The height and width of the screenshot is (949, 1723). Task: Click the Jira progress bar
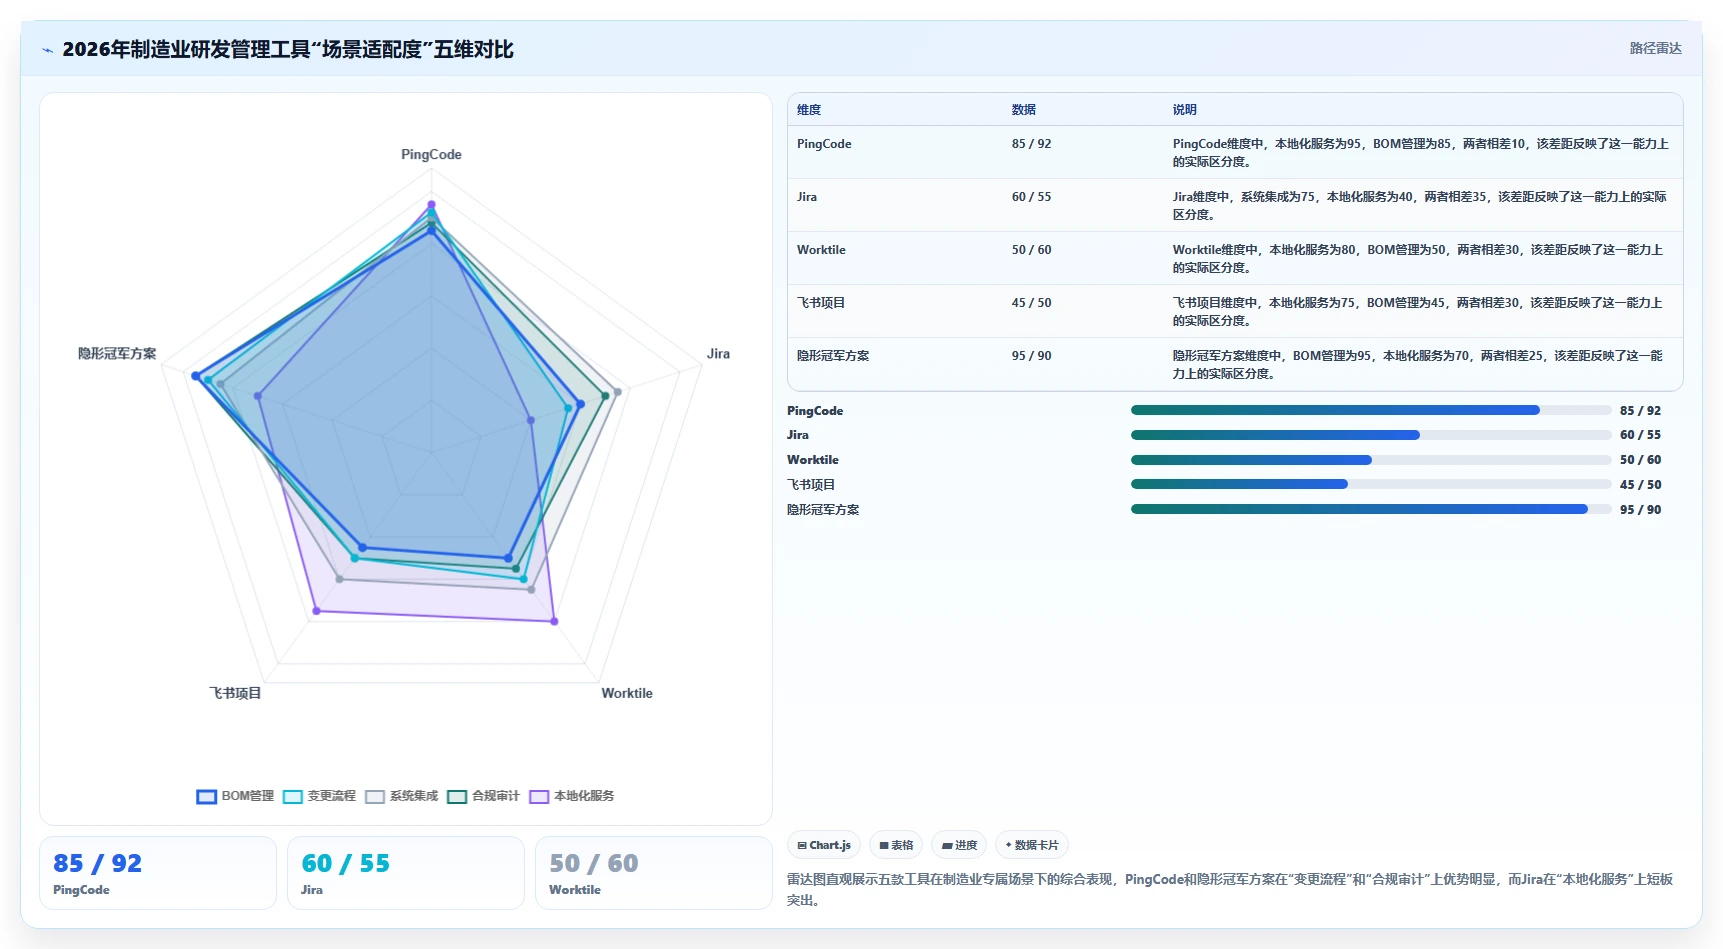coord(1371,435)
